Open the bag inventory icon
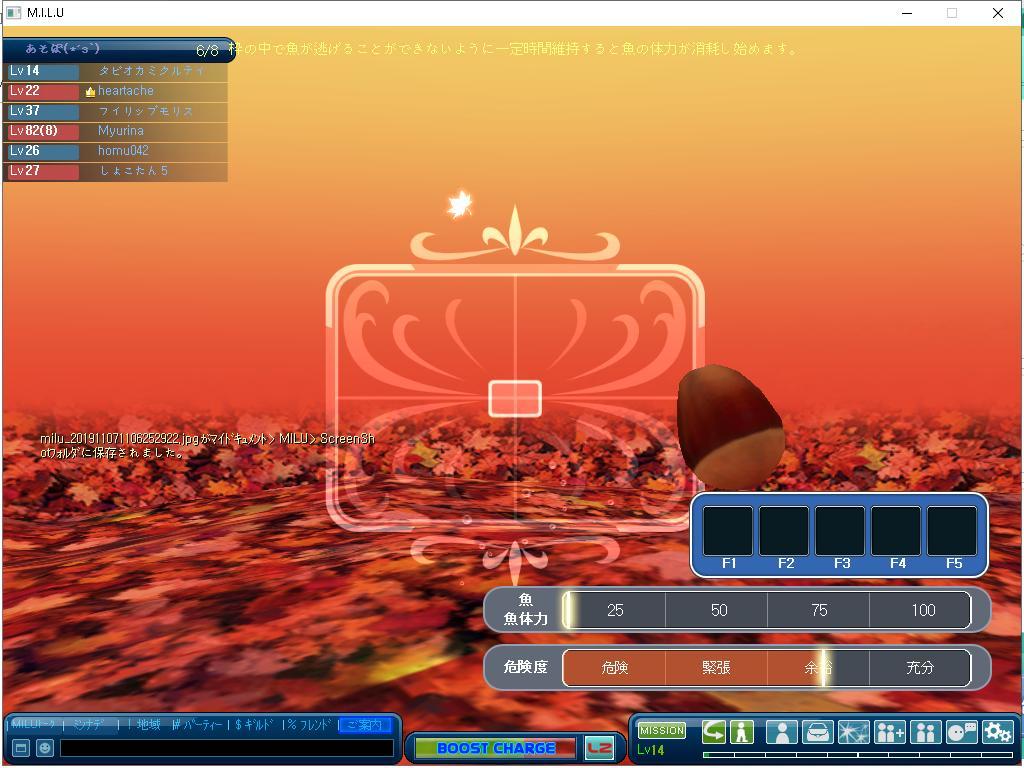 (x=818, y=731)
